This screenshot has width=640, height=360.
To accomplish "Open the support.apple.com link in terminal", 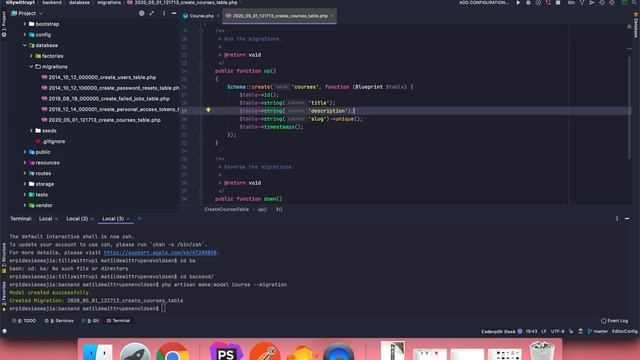I will [160, 253].
